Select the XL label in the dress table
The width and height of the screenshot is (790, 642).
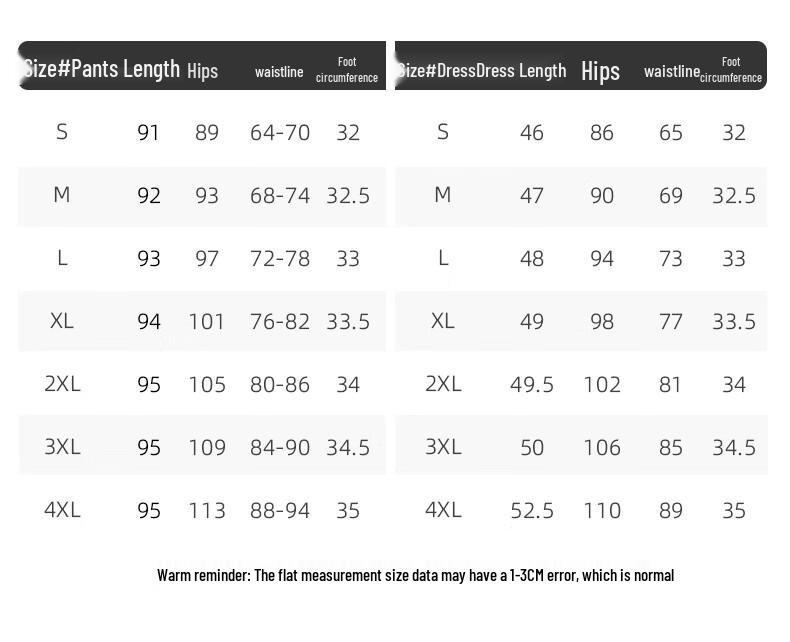[442, 321]
